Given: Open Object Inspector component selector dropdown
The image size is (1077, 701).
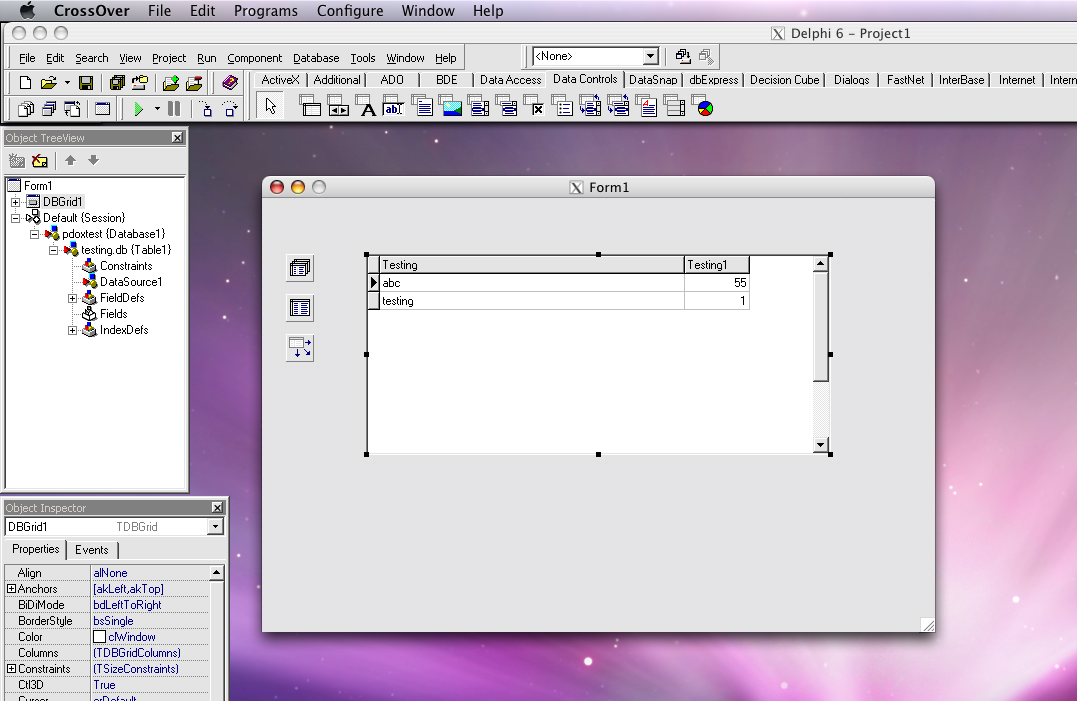Looking at the screenshot, I should click(215, 527).
